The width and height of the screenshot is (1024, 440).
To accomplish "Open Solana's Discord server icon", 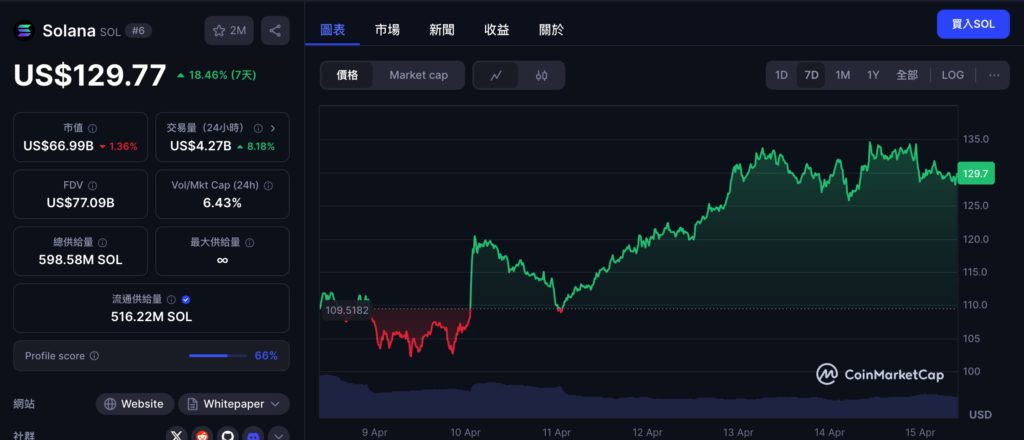I will (253, 435).
